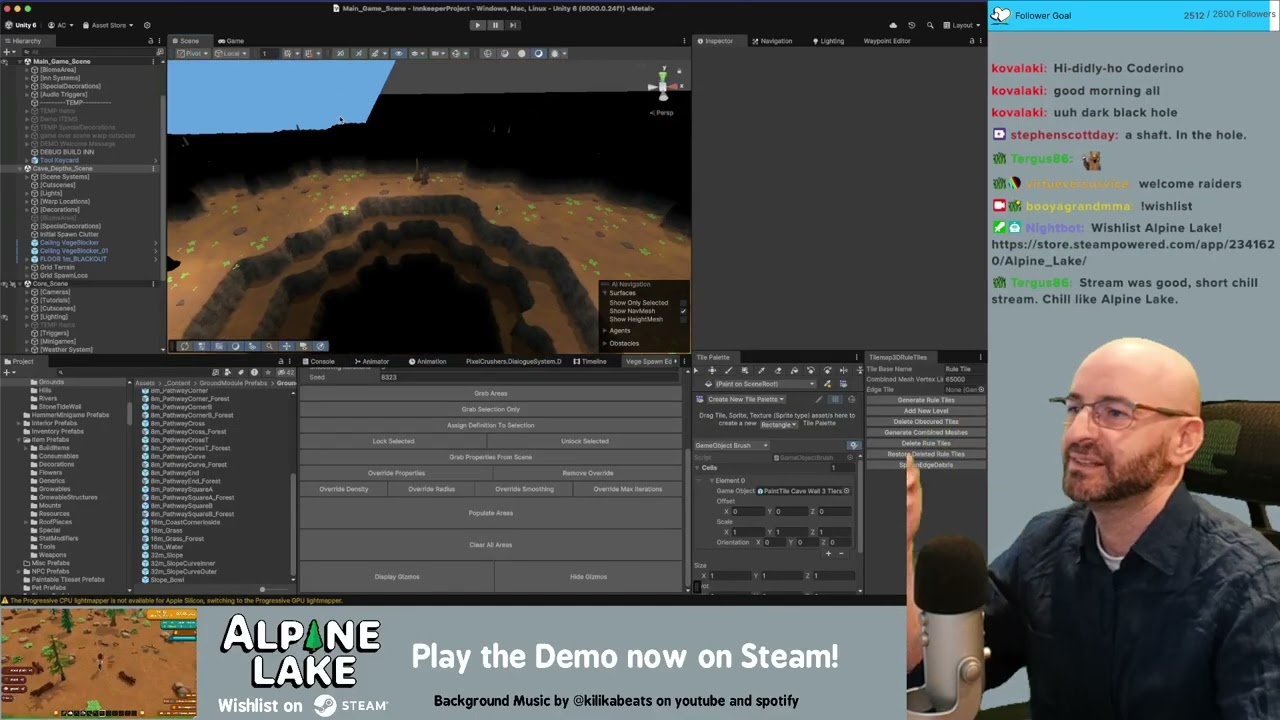Click the Seed value field
Viewport: 1280px width, 720px height.
coord(530,377)
